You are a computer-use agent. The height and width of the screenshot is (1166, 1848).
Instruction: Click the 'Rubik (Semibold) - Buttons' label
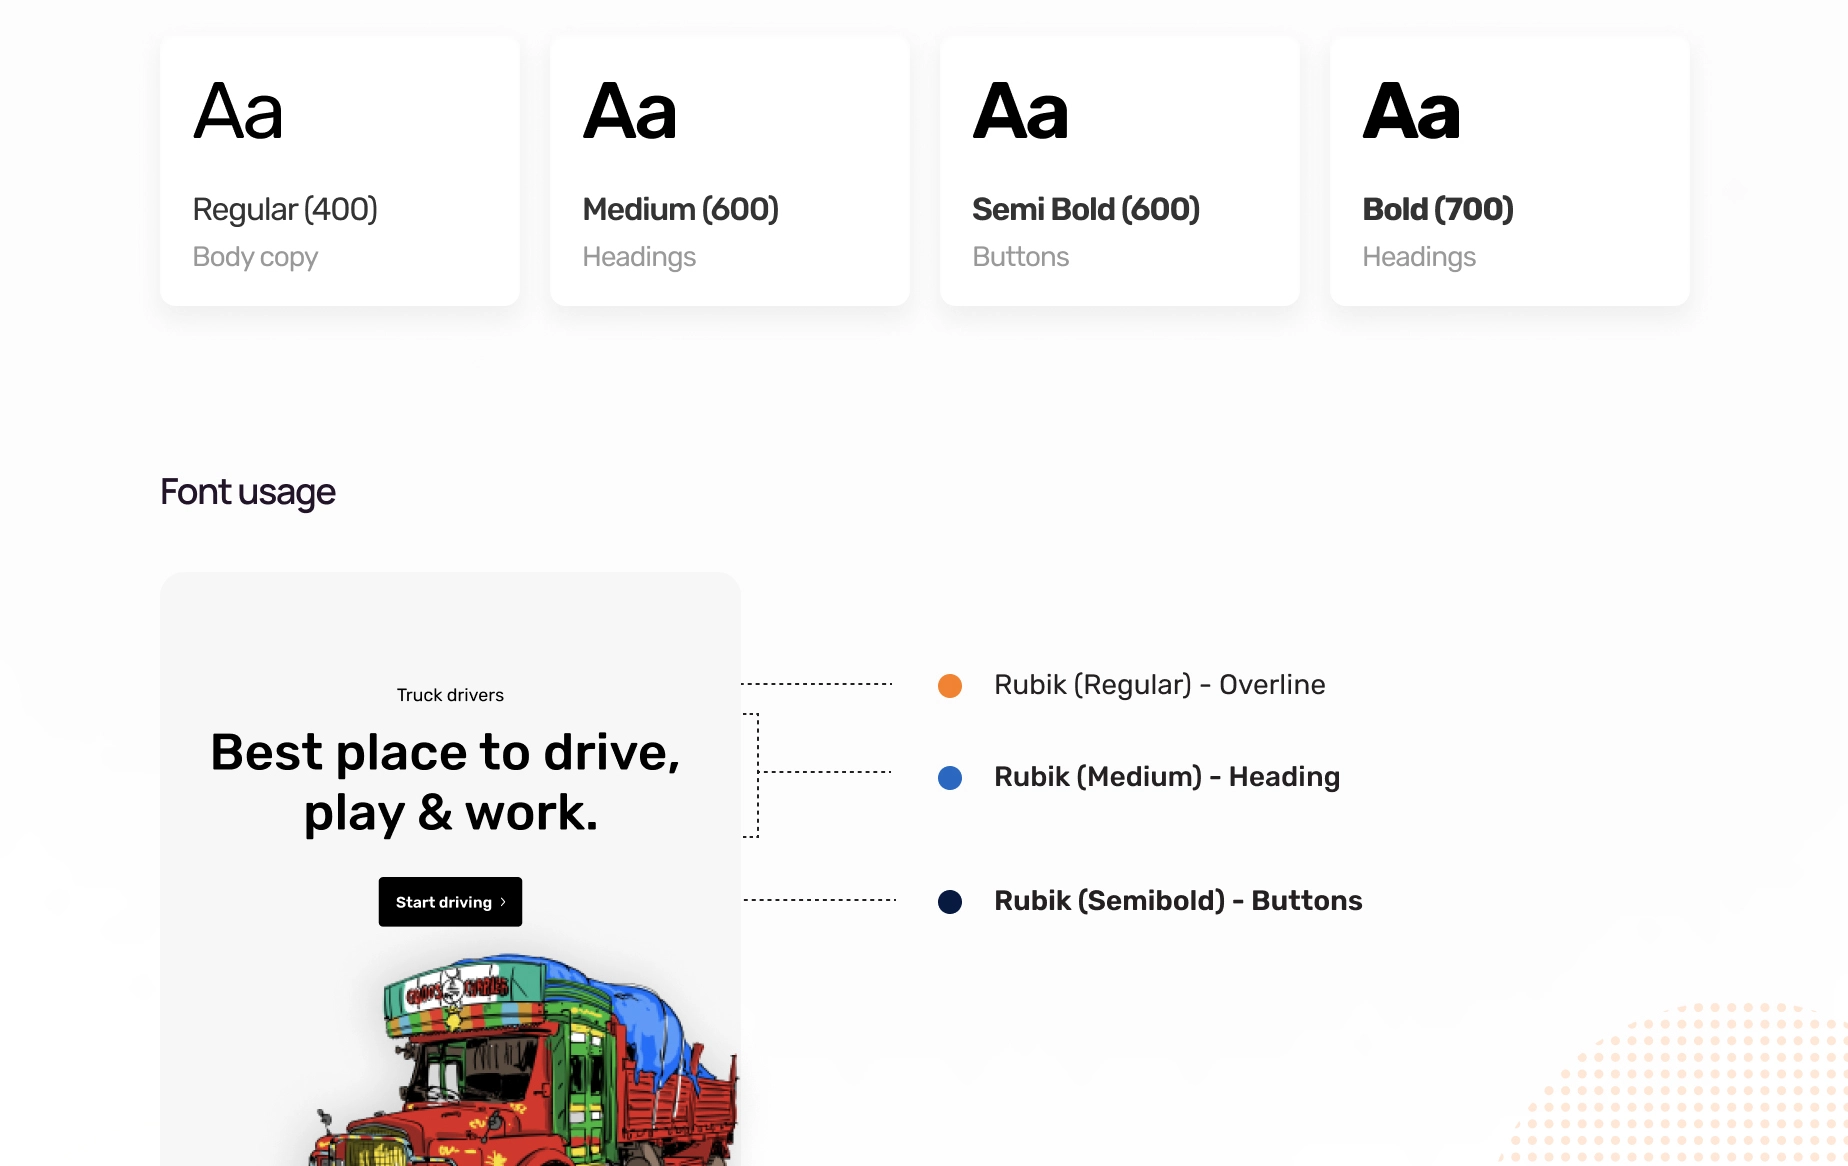point(1178,901)
